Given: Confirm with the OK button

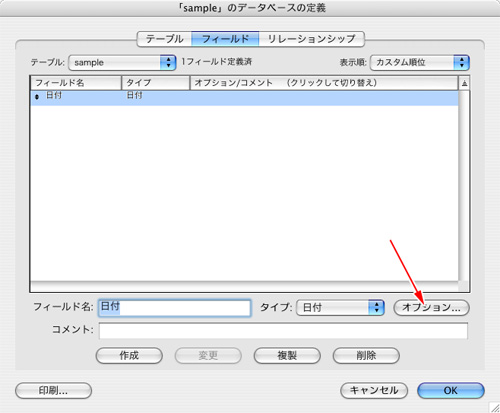Looking at the screenshot, I should [x=451, y=391].
